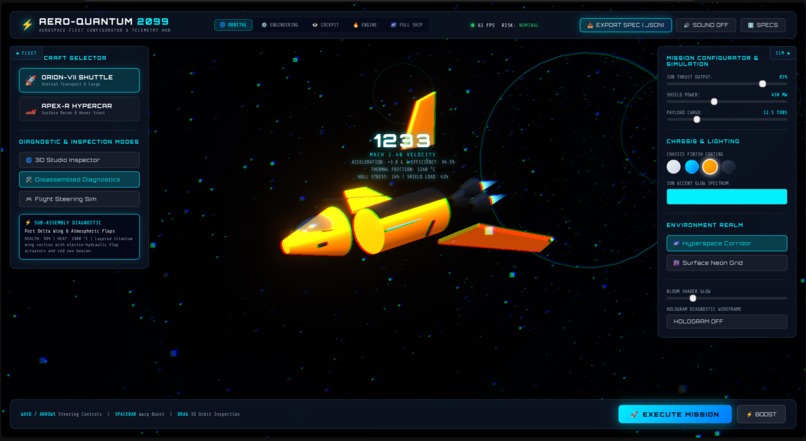Click the speaker icon on Sound Off
This screenshot has height=441, width=806.
click(x=686, y=25)
